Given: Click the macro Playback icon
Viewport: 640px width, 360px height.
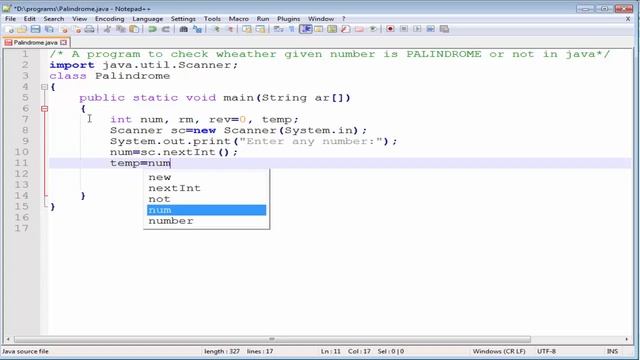Looking at the screenshot, I should pos(417,29).
